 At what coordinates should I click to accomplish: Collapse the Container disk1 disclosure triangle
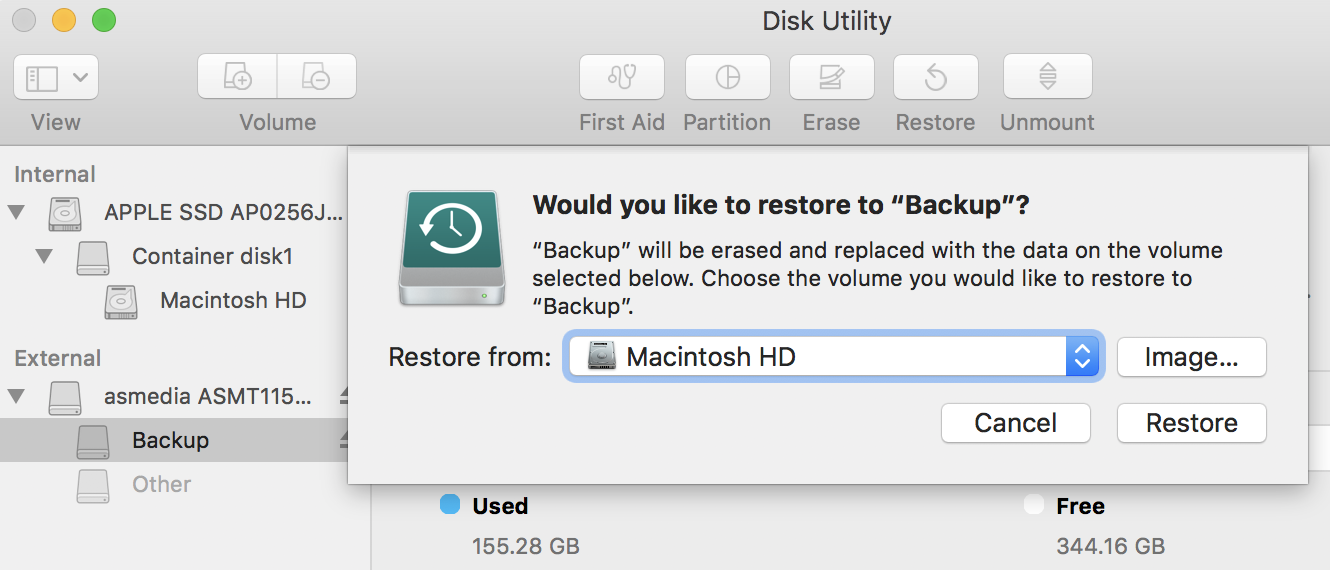pos(44,256)
